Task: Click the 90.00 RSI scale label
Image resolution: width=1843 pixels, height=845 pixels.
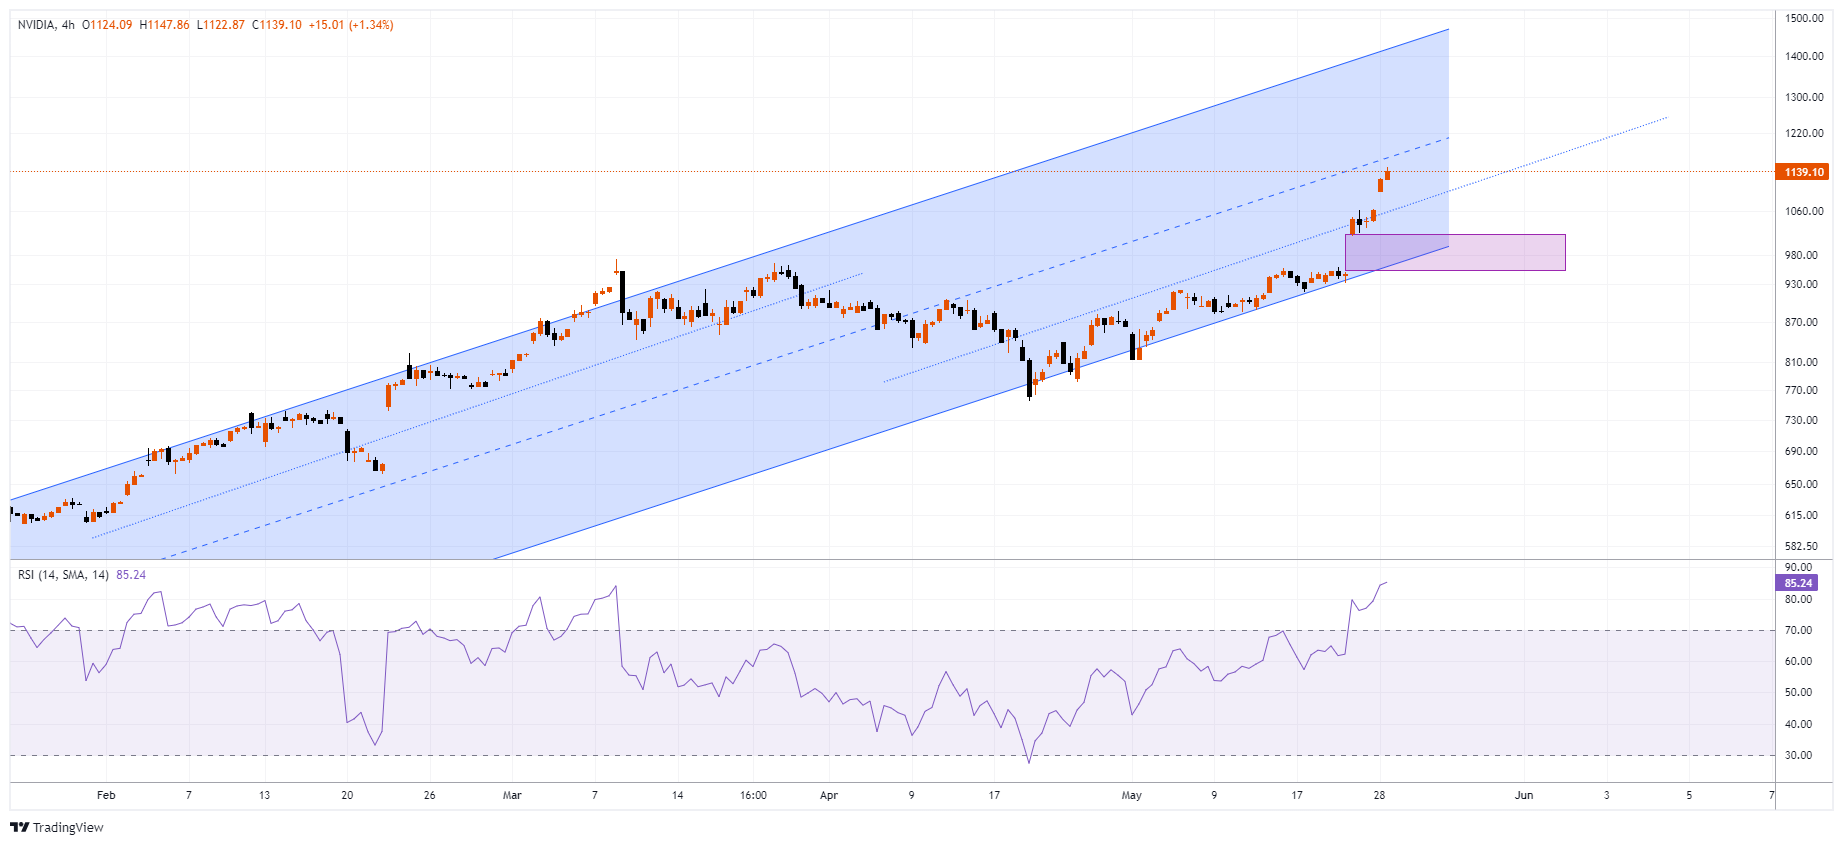Action: tap(1798, 567)
